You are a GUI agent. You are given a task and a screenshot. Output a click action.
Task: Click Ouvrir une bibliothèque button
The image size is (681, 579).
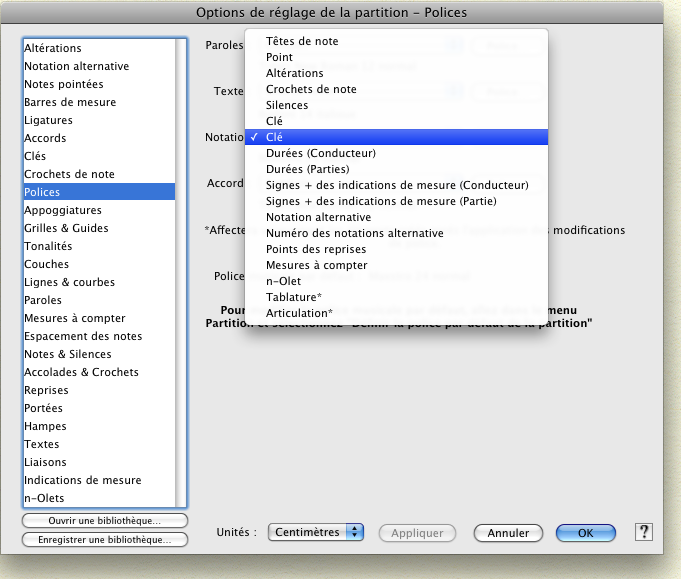pos(105,521)
